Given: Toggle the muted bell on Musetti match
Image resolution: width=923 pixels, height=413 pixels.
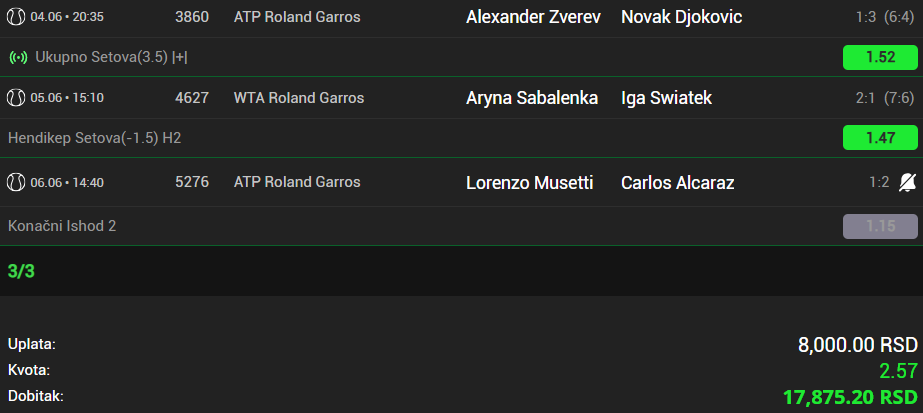Looking at the screenshot, I should (907, 183).
